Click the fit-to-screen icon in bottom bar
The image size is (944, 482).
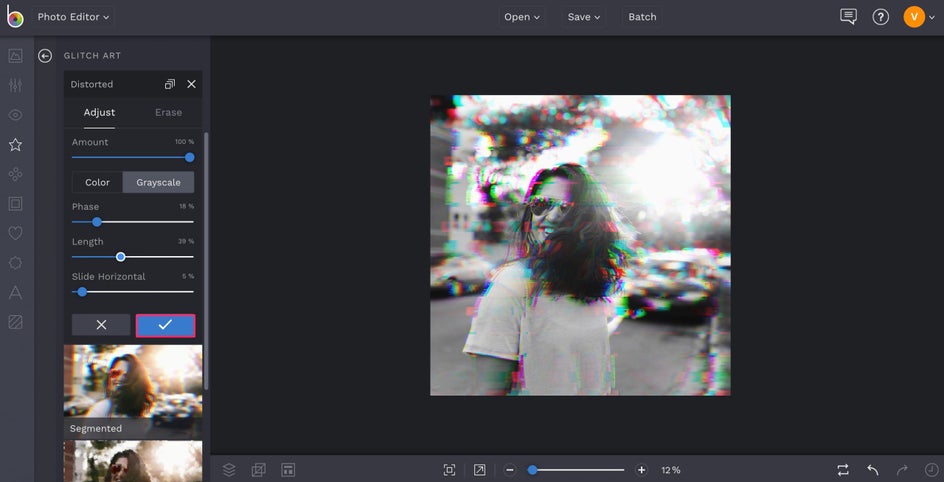click(x=449, y=469)
